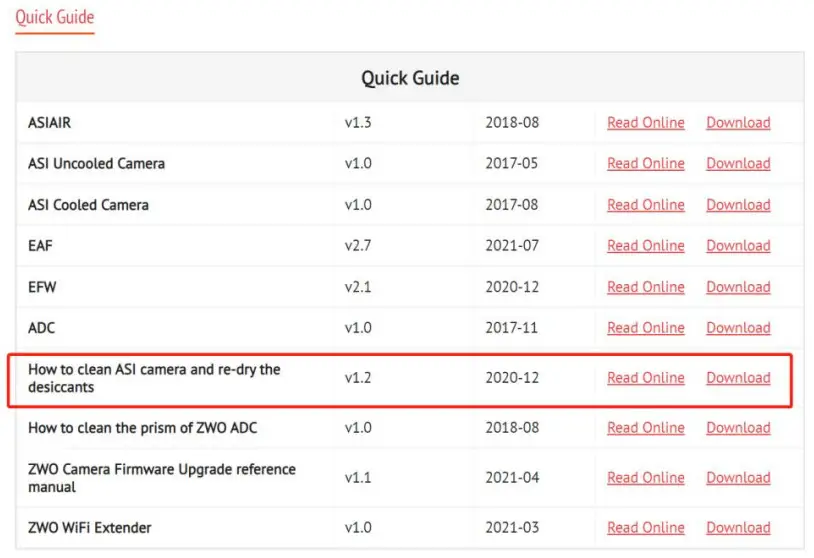Download the ZWO WiFi Extender guide

pos(738,528)
